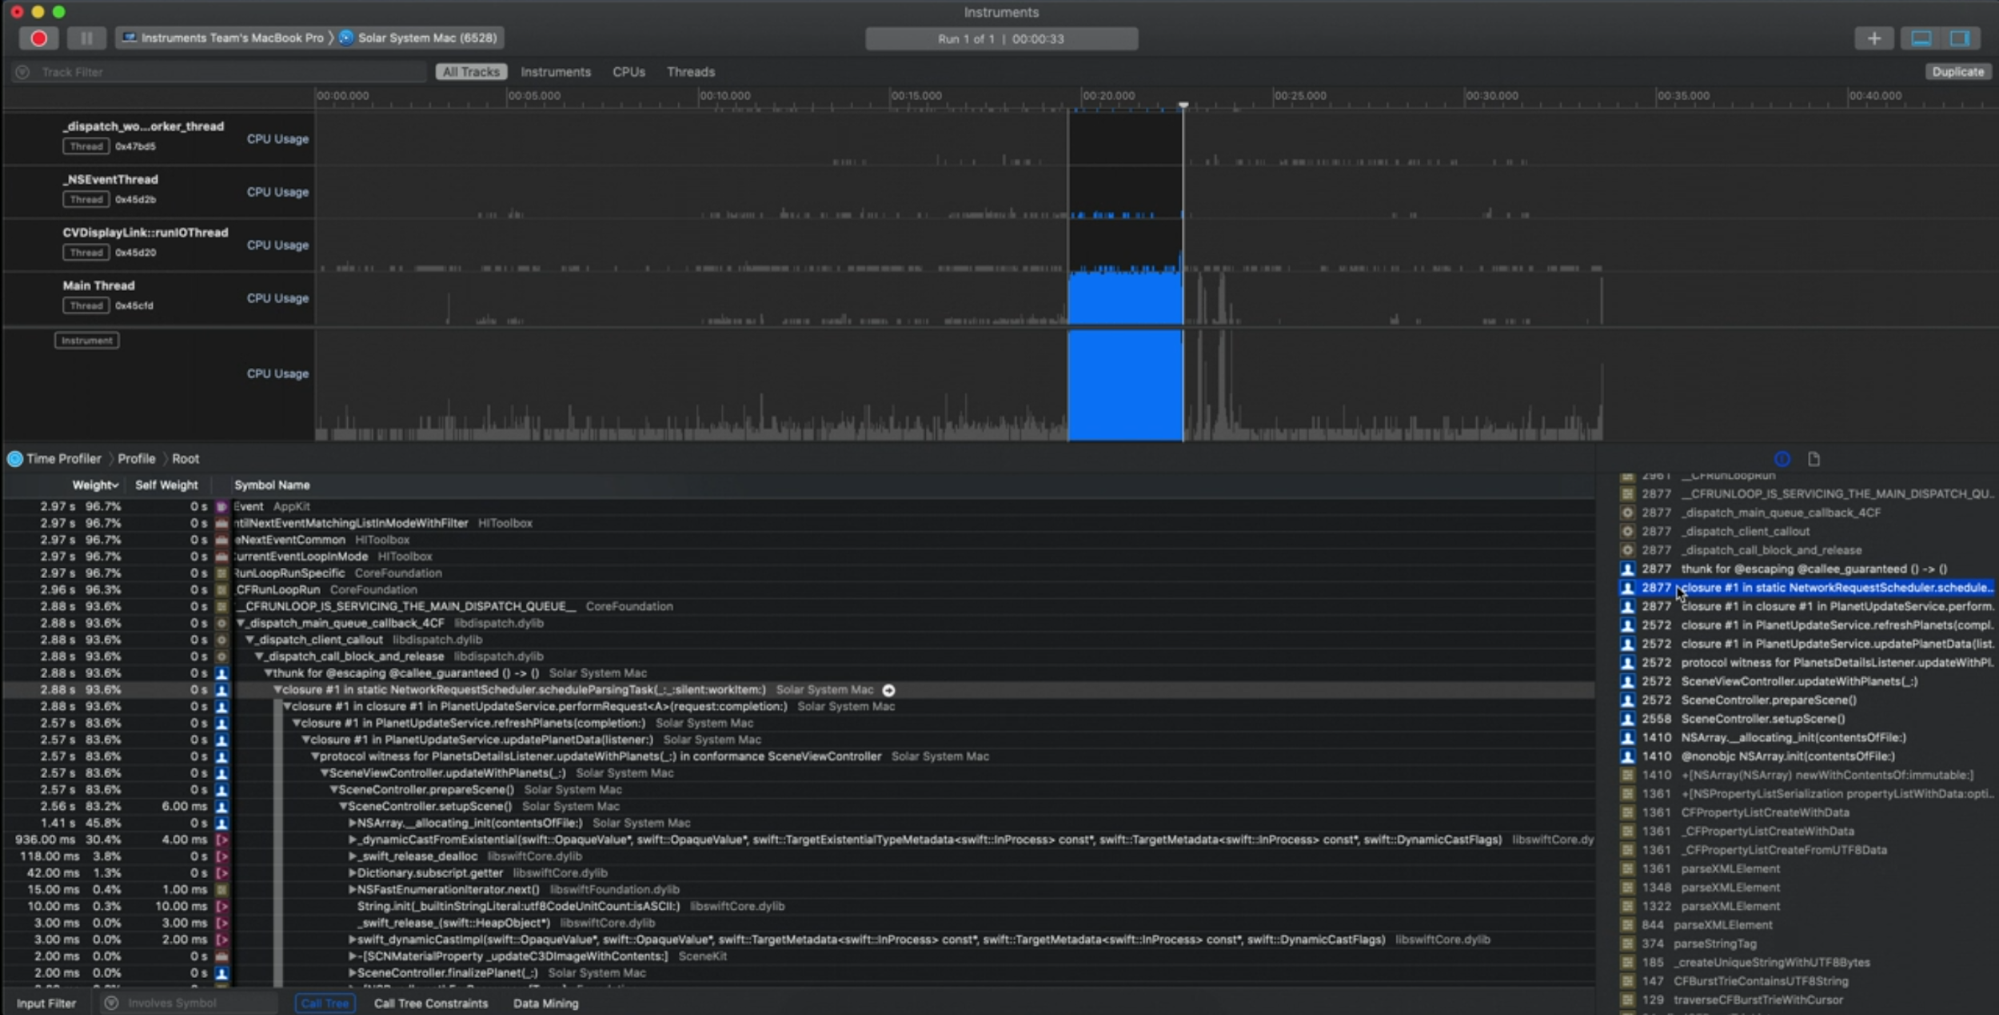Switch to the Threads tab
1999x1015 pixels.
pos(690,72)
